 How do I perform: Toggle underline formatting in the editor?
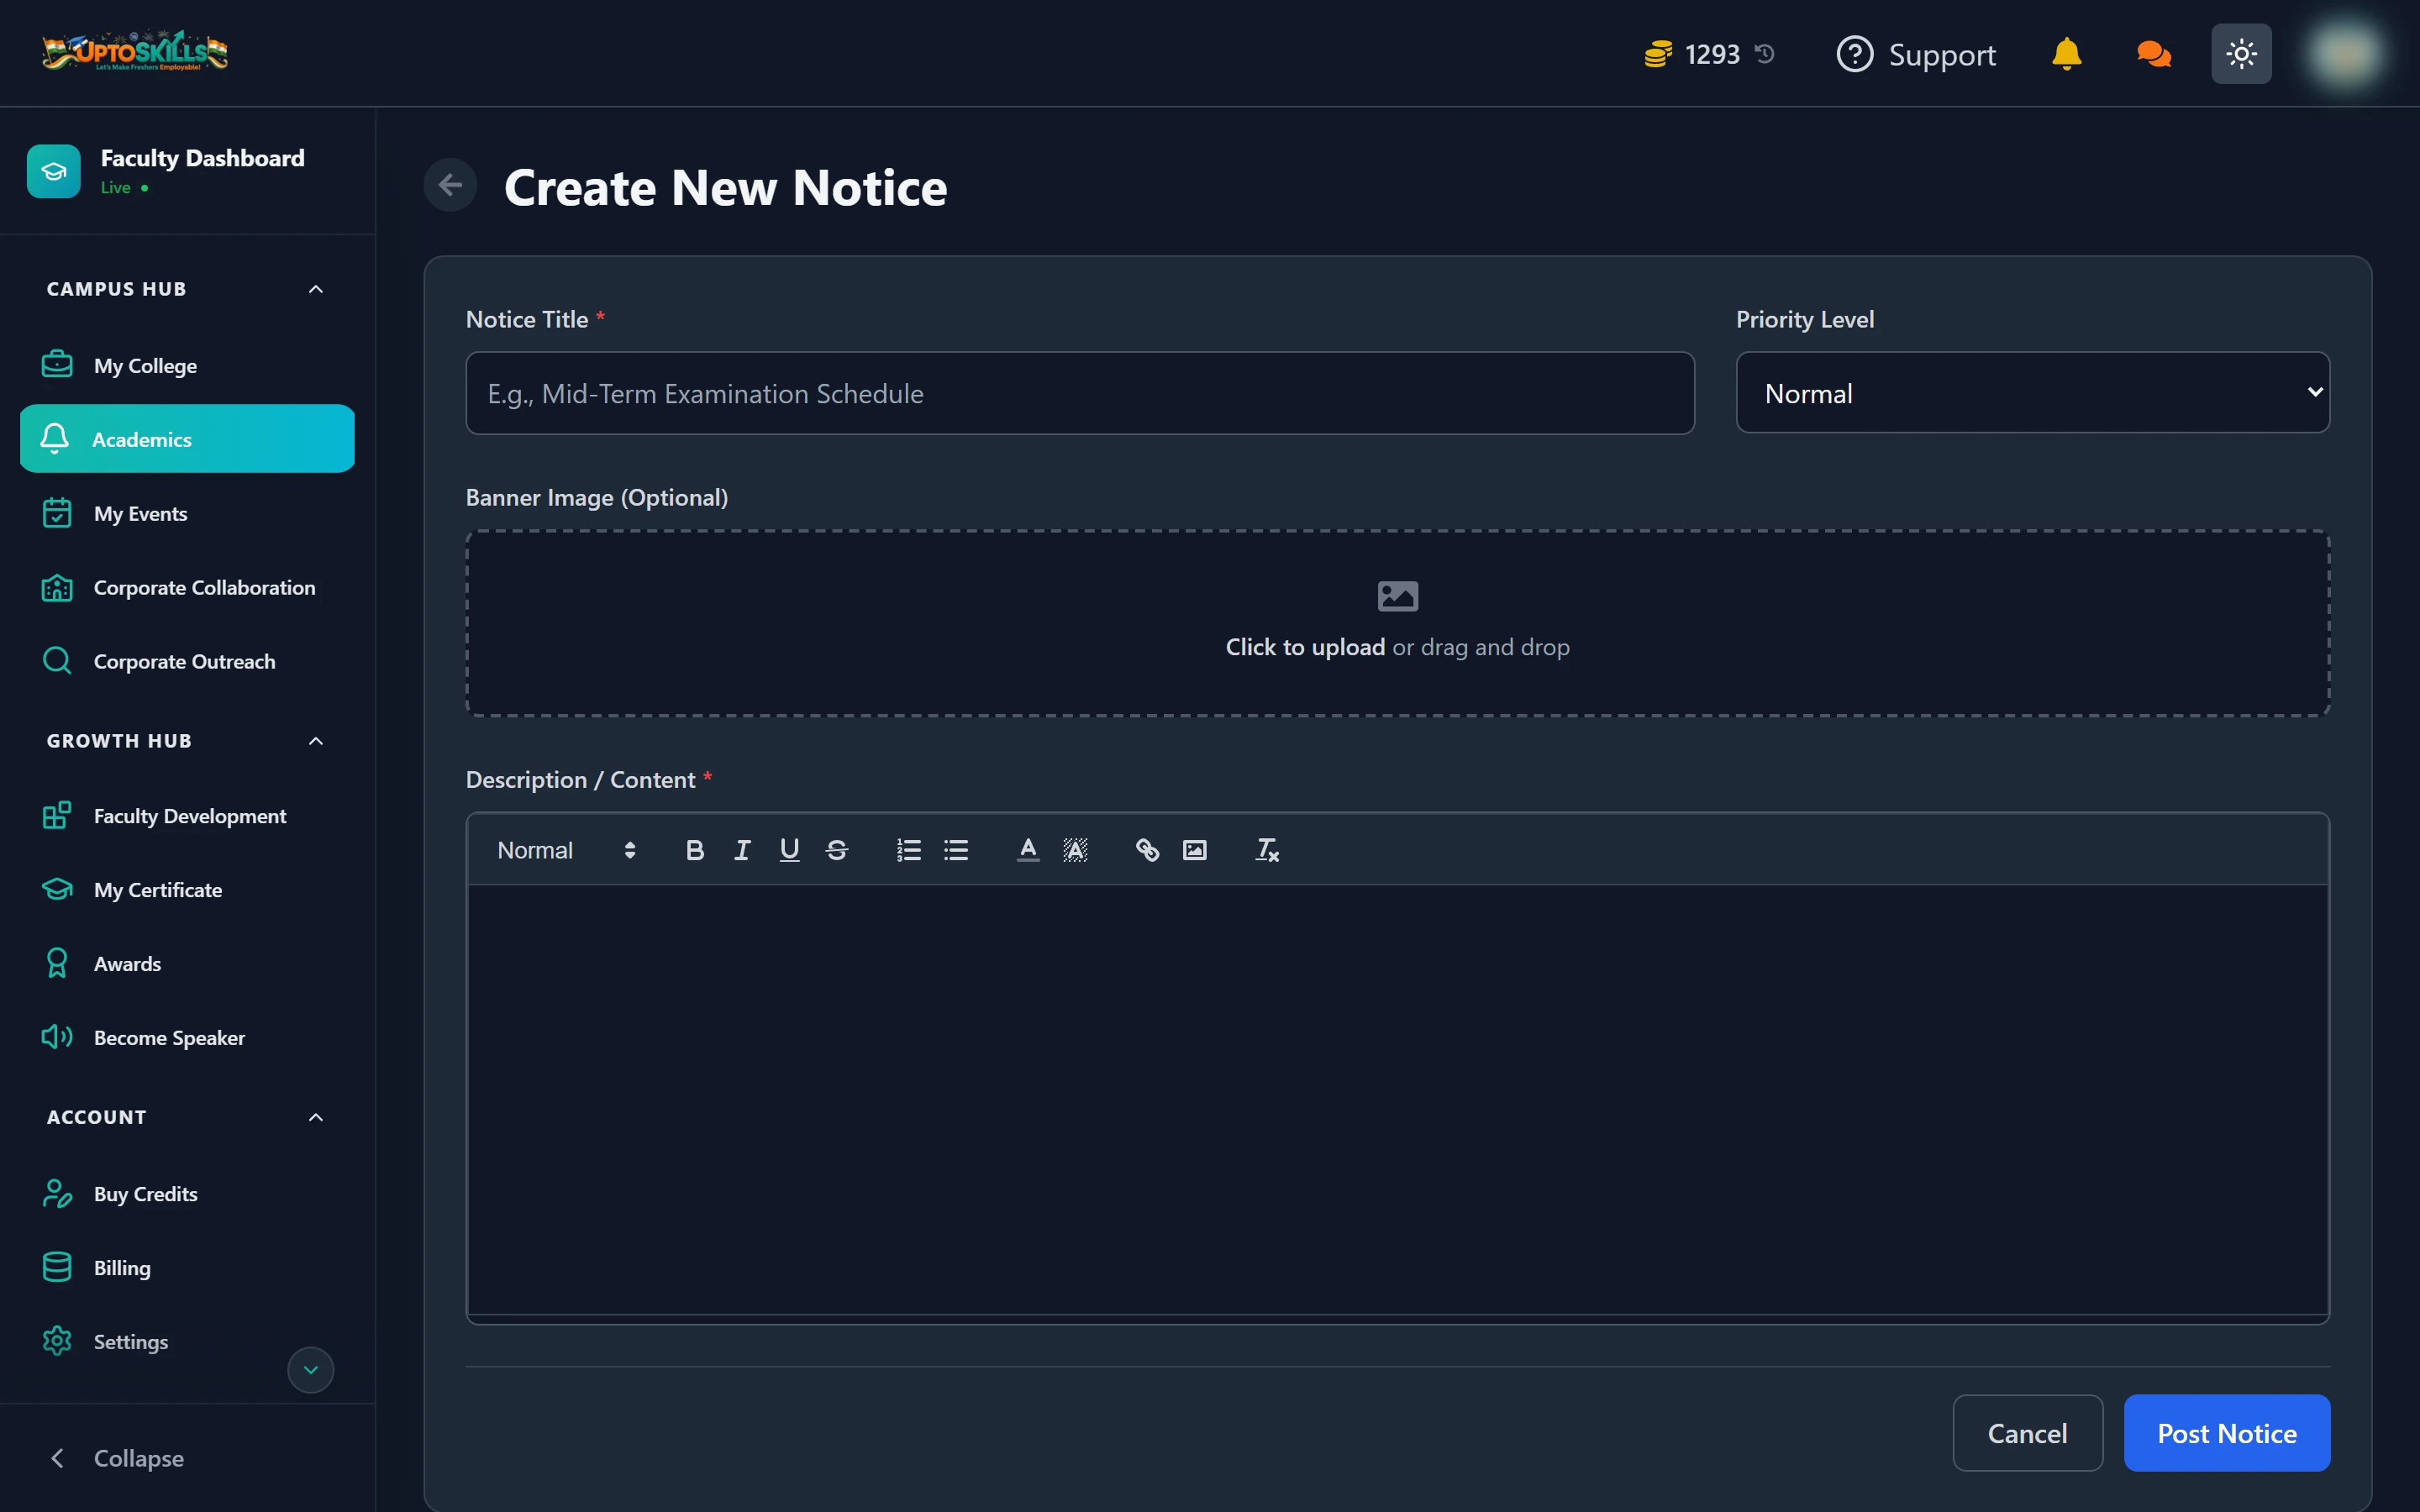pos(789,850)
